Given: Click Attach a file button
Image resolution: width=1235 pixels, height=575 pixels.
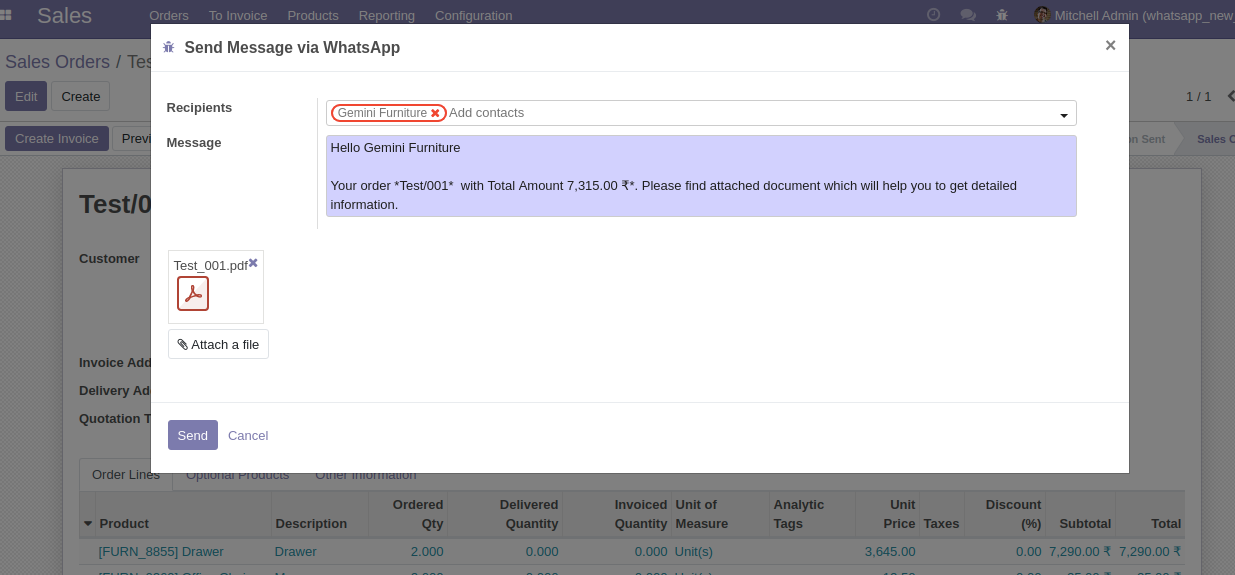Looking at the screenshot, I should pyautogui.click(x=218, y=344).
